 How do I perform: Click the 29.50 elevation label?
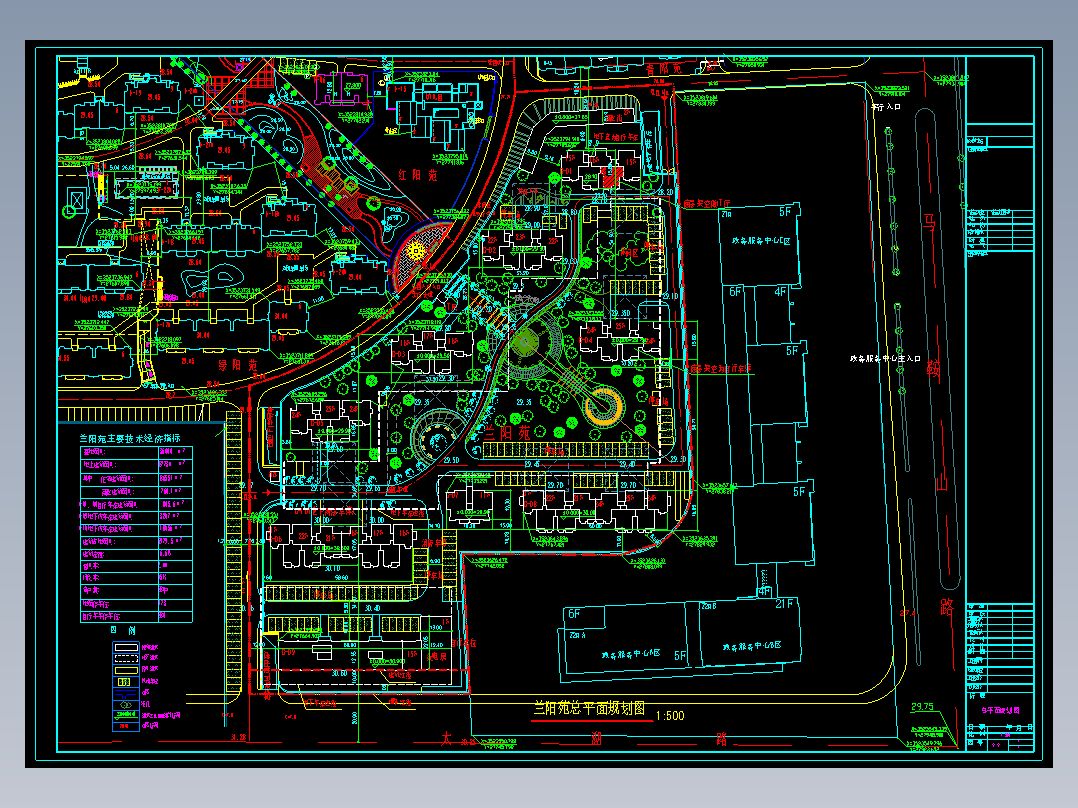pyautogui.click(x=451, y=461)
